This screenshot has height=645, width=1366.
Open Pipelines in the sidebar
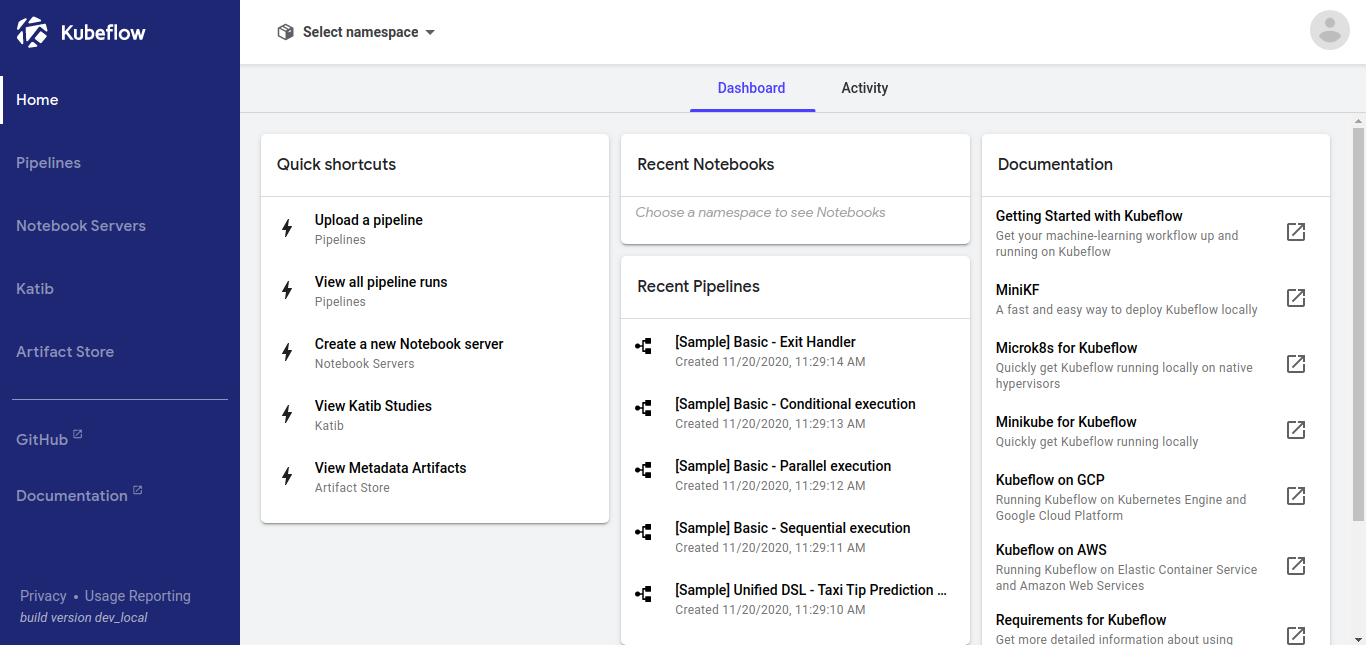coord(48,163)
